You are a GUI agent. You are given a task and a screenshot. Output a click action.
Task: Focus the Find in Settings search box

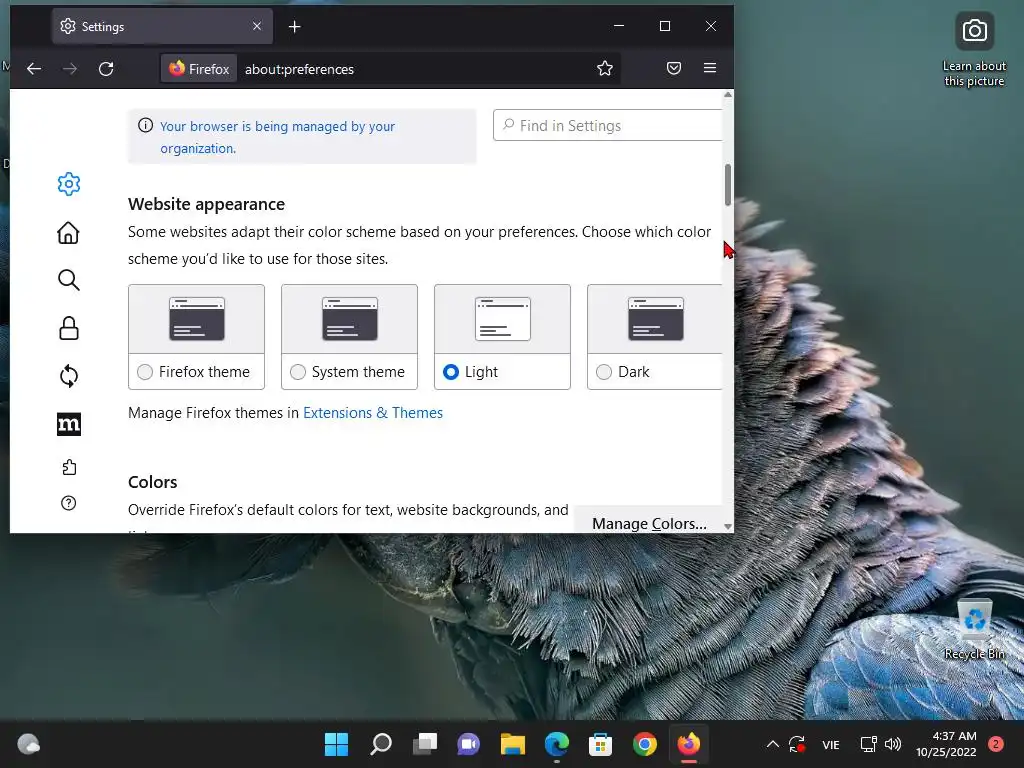[x=608, y=125]
